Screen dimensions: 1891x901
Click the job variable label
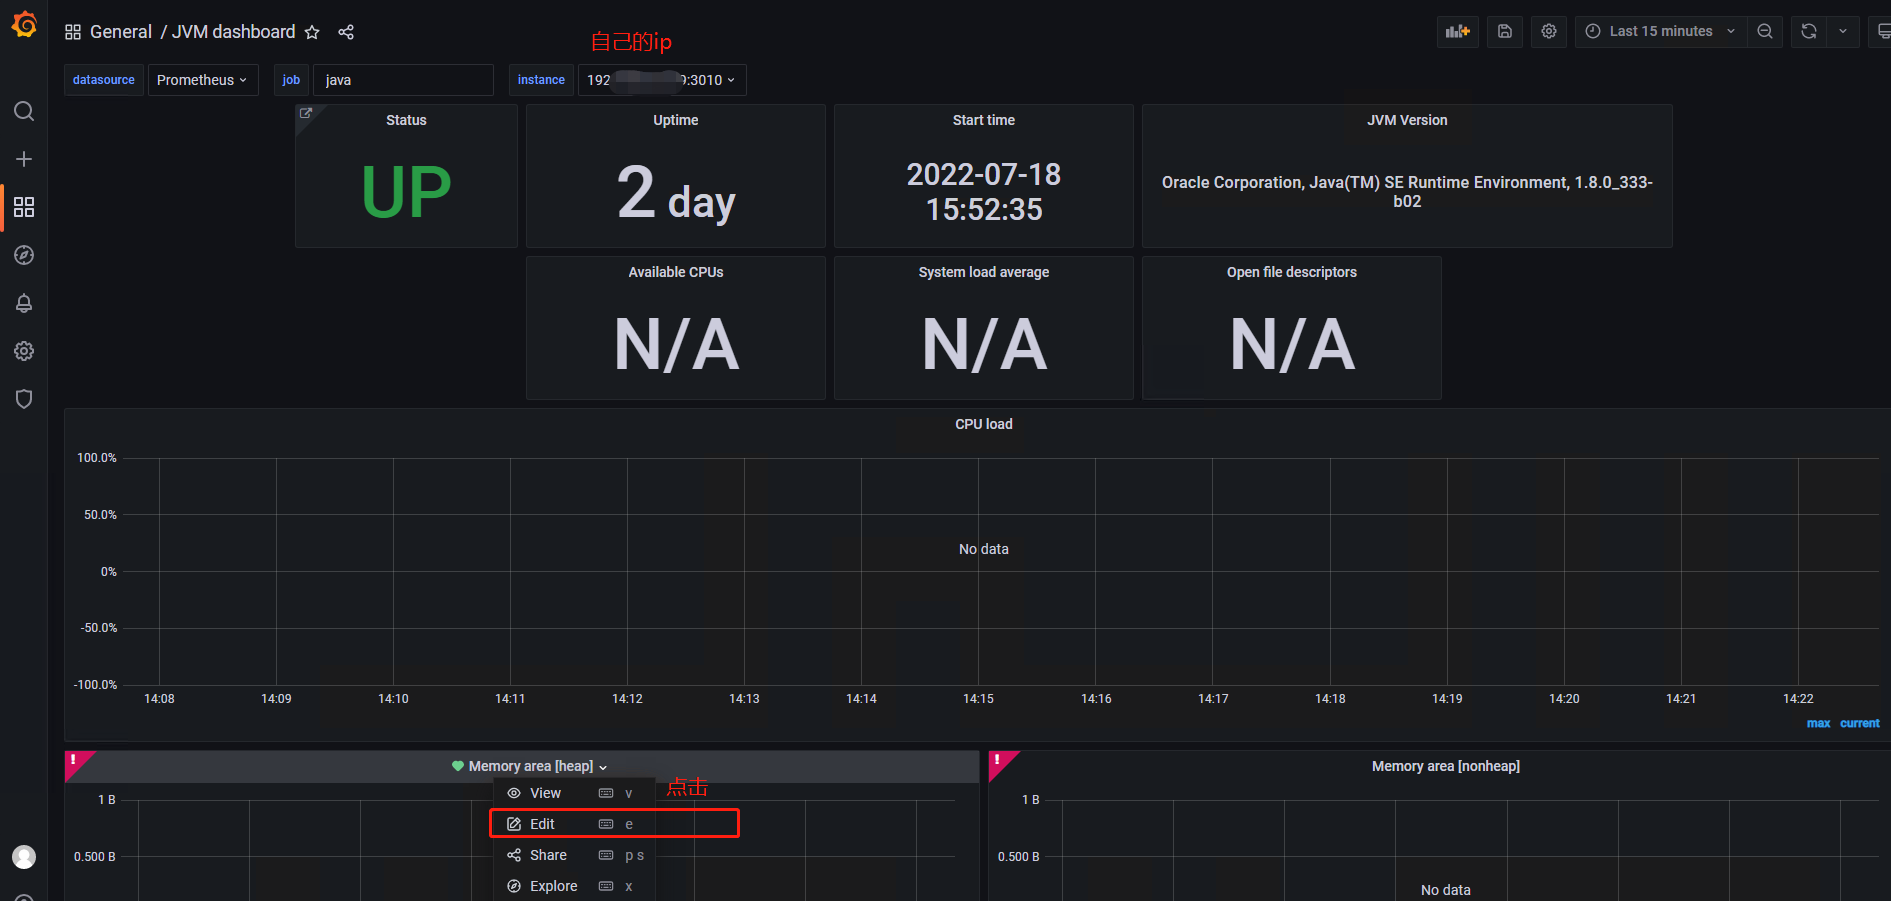291,80
